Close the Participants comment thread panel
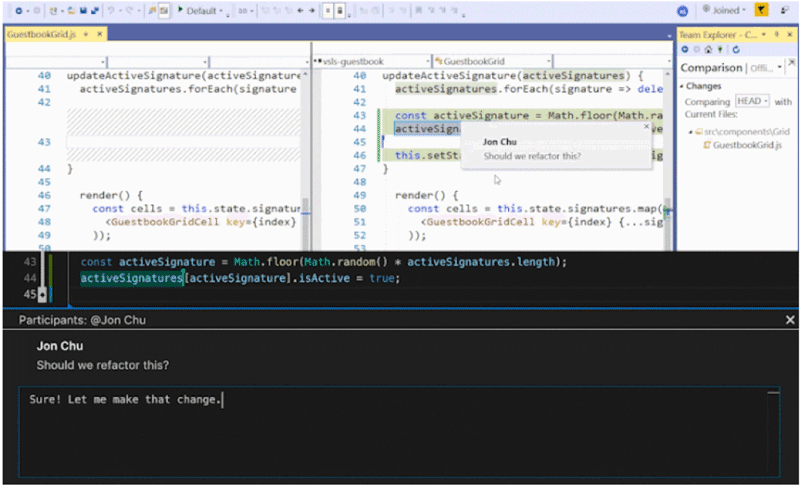The height and width of the screenshot is (485, 800). (790, 320)
